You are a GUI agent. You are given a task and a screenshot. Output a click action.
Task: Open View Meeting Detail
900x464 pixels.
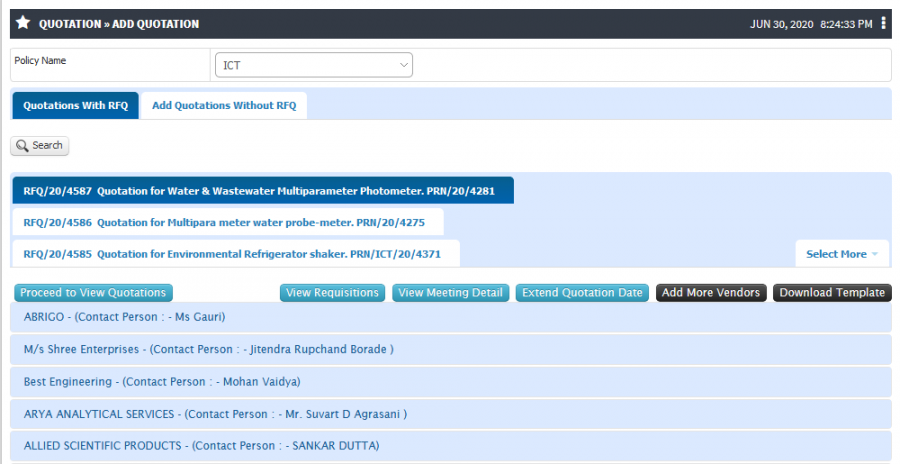pos(451,293)
